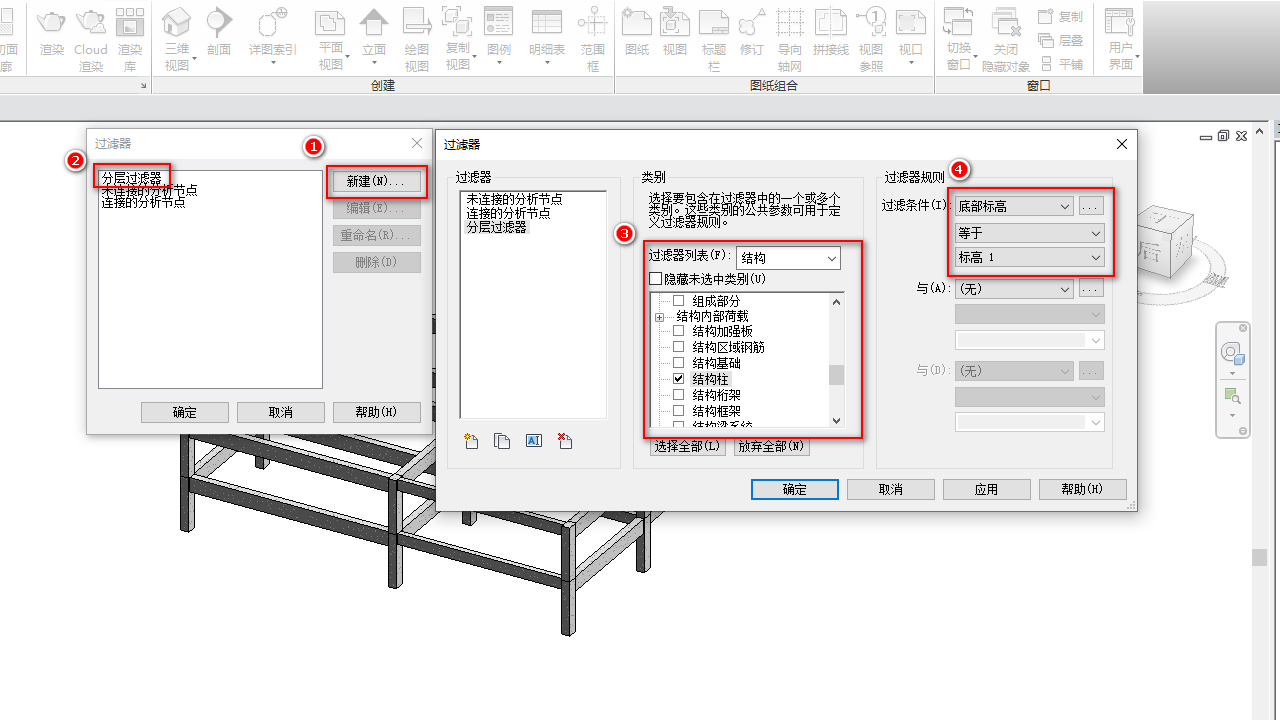Click the 平铺 tile windows item
This screenshot has width=1280, height=720.
(1060, 64)
